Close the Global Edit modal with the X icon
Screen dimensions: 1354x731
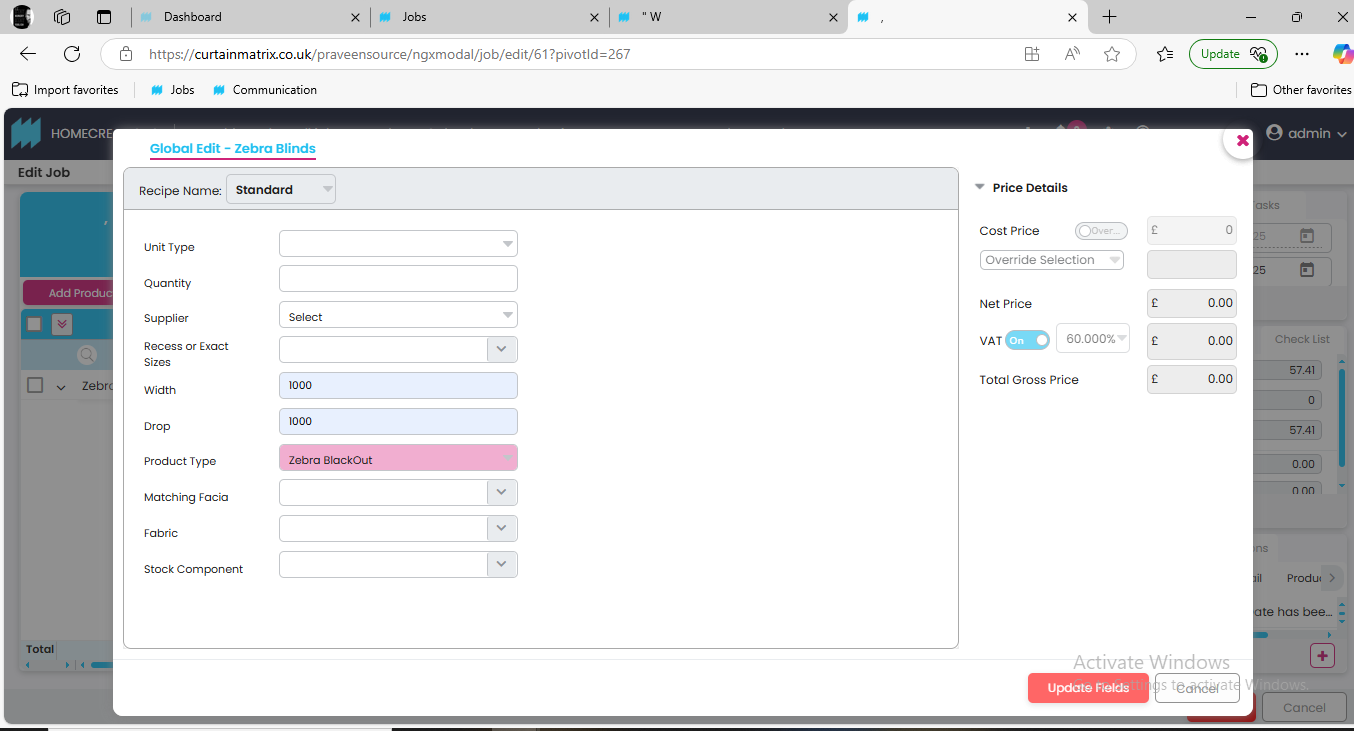[x=1242, y=141]
